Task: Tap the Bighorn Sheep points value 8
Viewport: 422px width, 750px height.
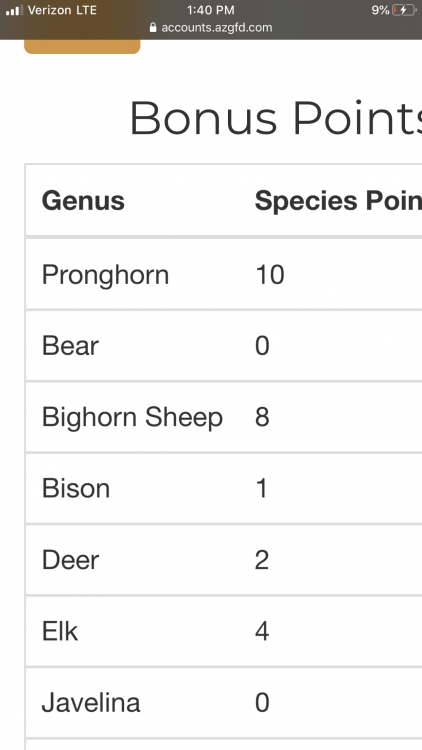Action: click(x=262, y=417)
